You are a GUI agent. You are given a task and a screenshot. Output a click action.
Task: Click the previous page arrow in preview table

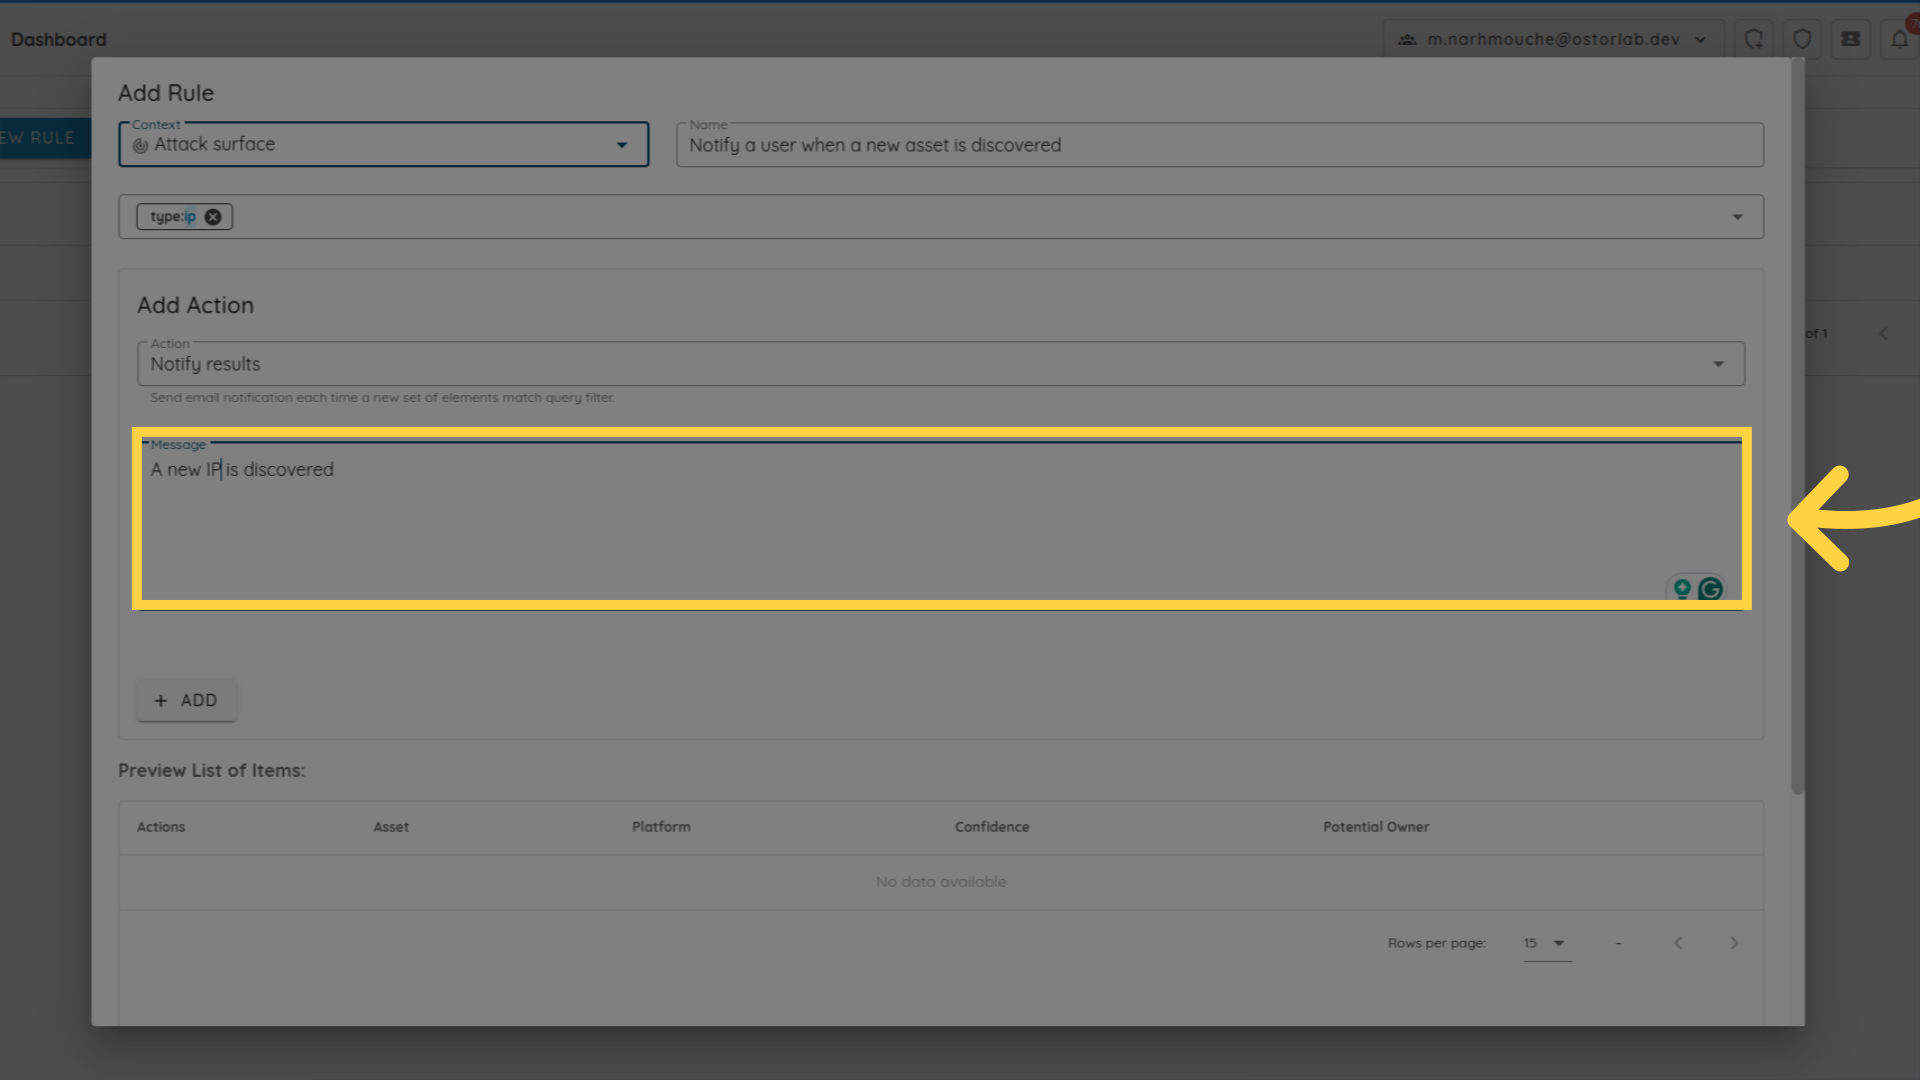click(1678, 943)
